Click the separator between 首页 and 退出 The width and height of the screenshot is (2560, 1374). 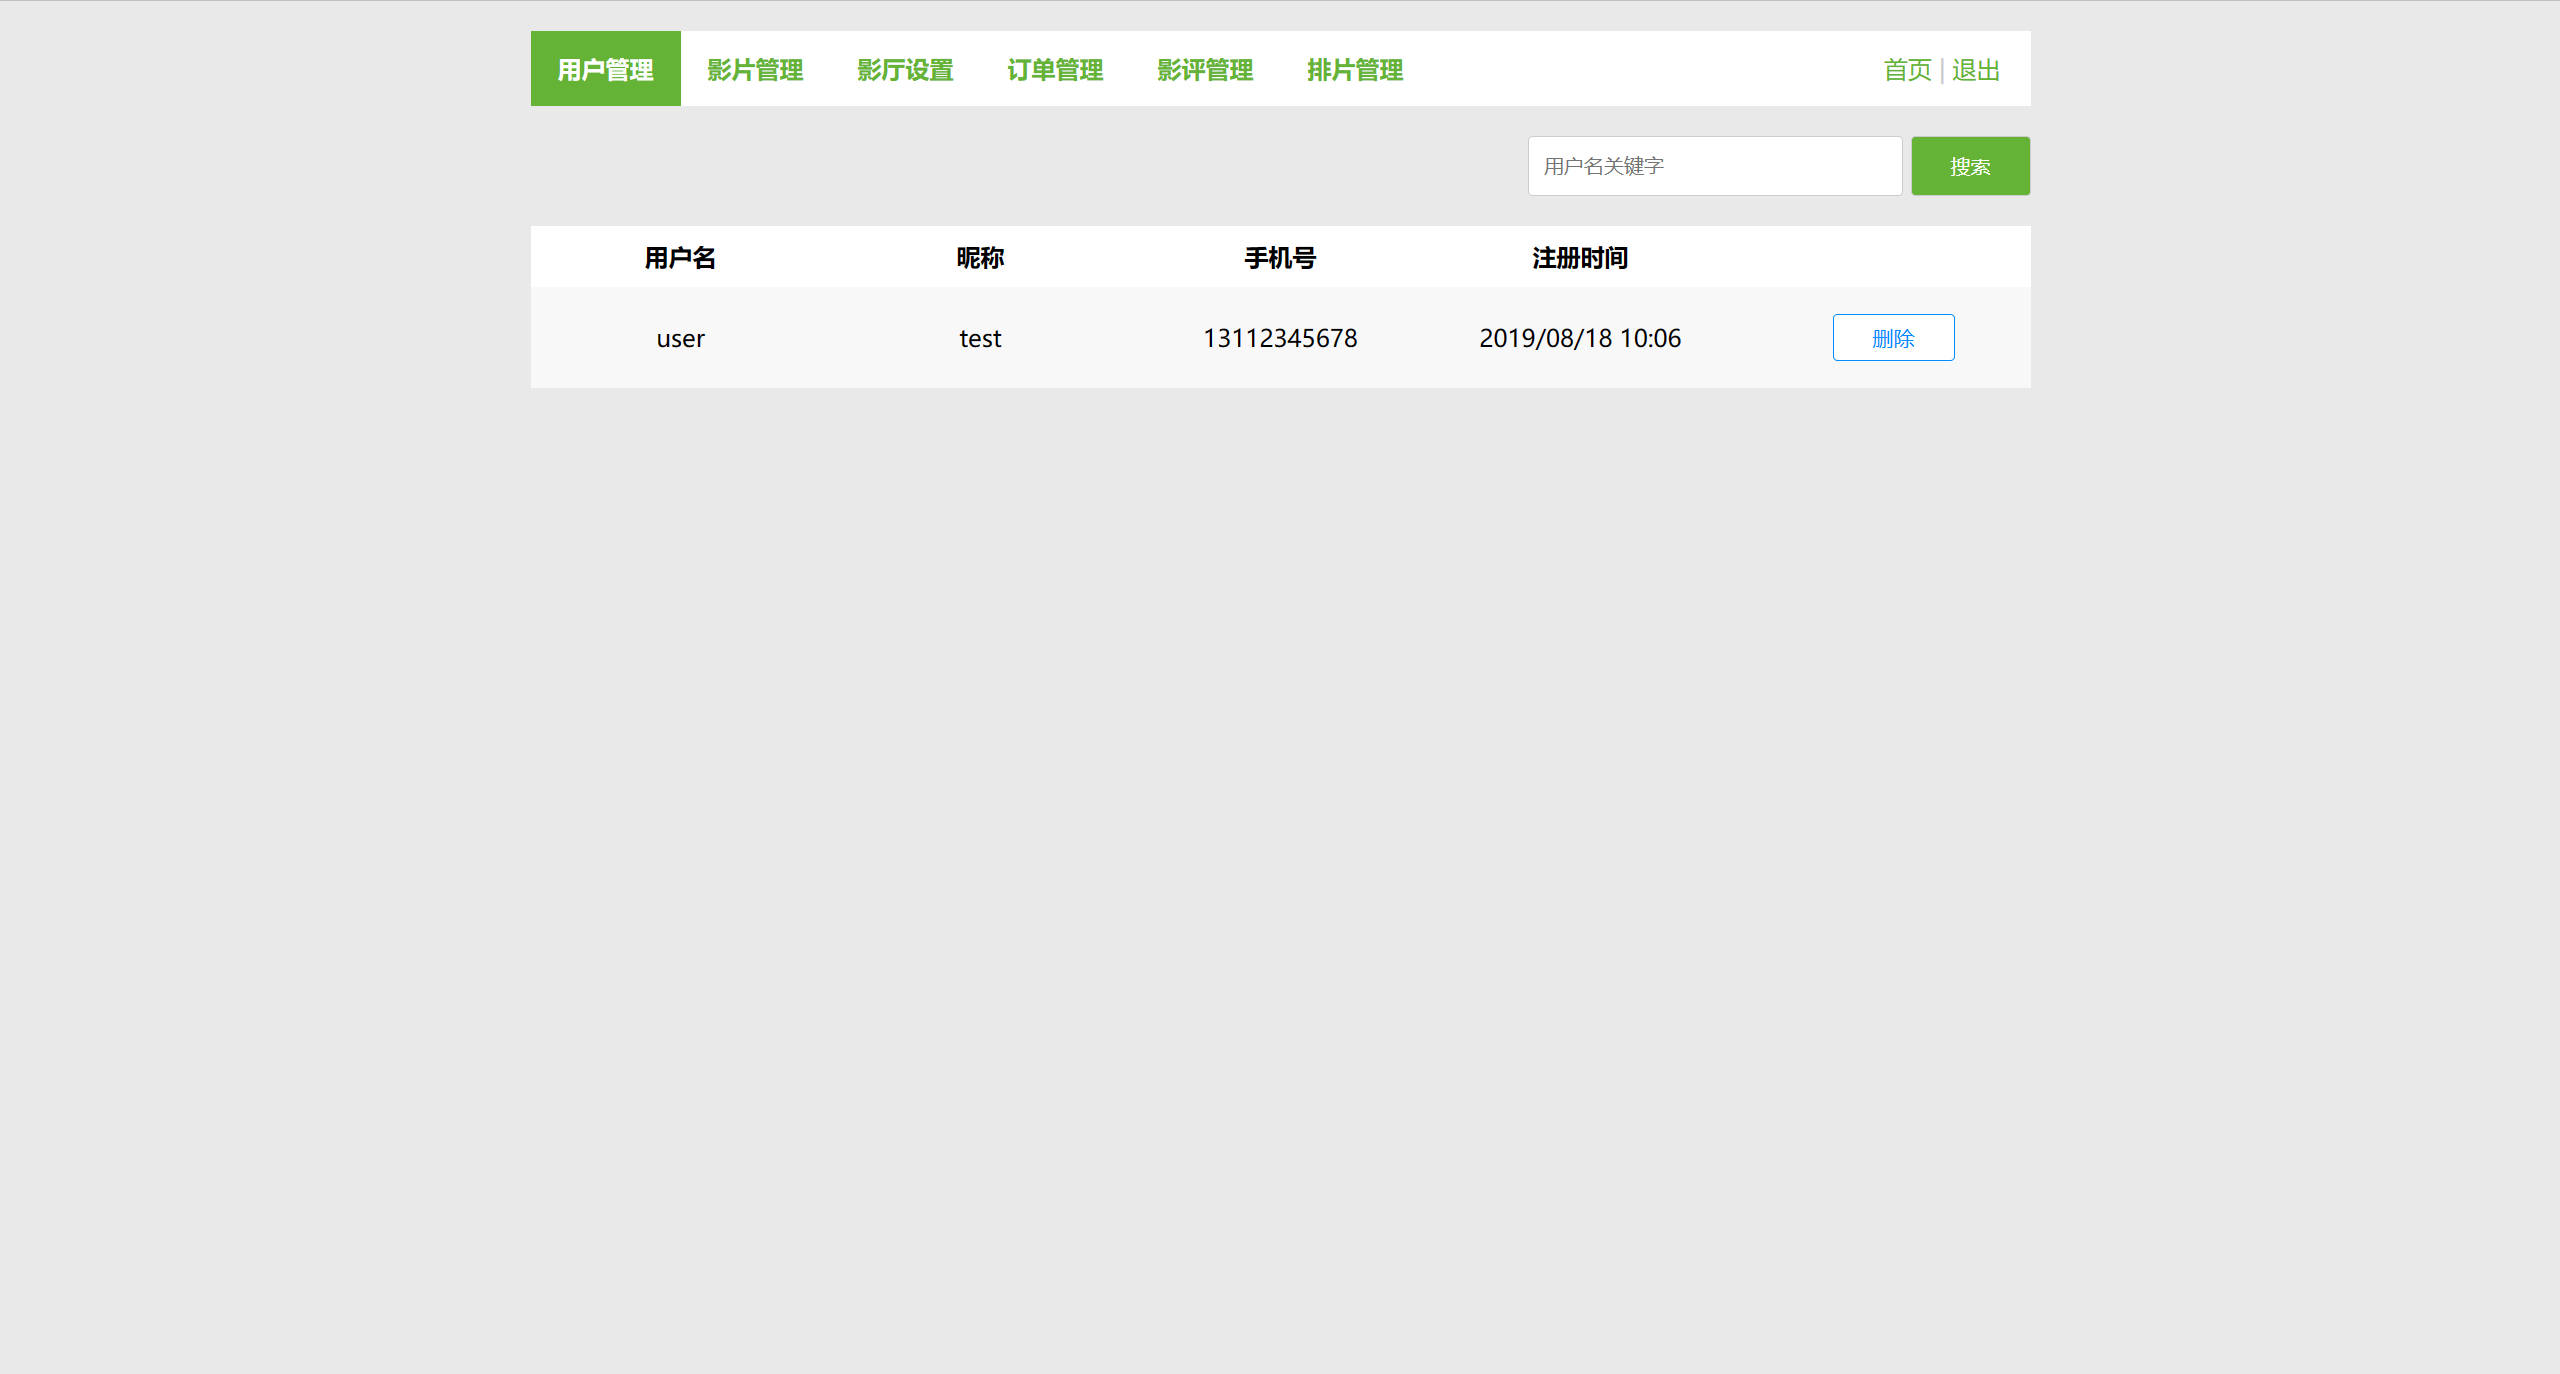1942,70
